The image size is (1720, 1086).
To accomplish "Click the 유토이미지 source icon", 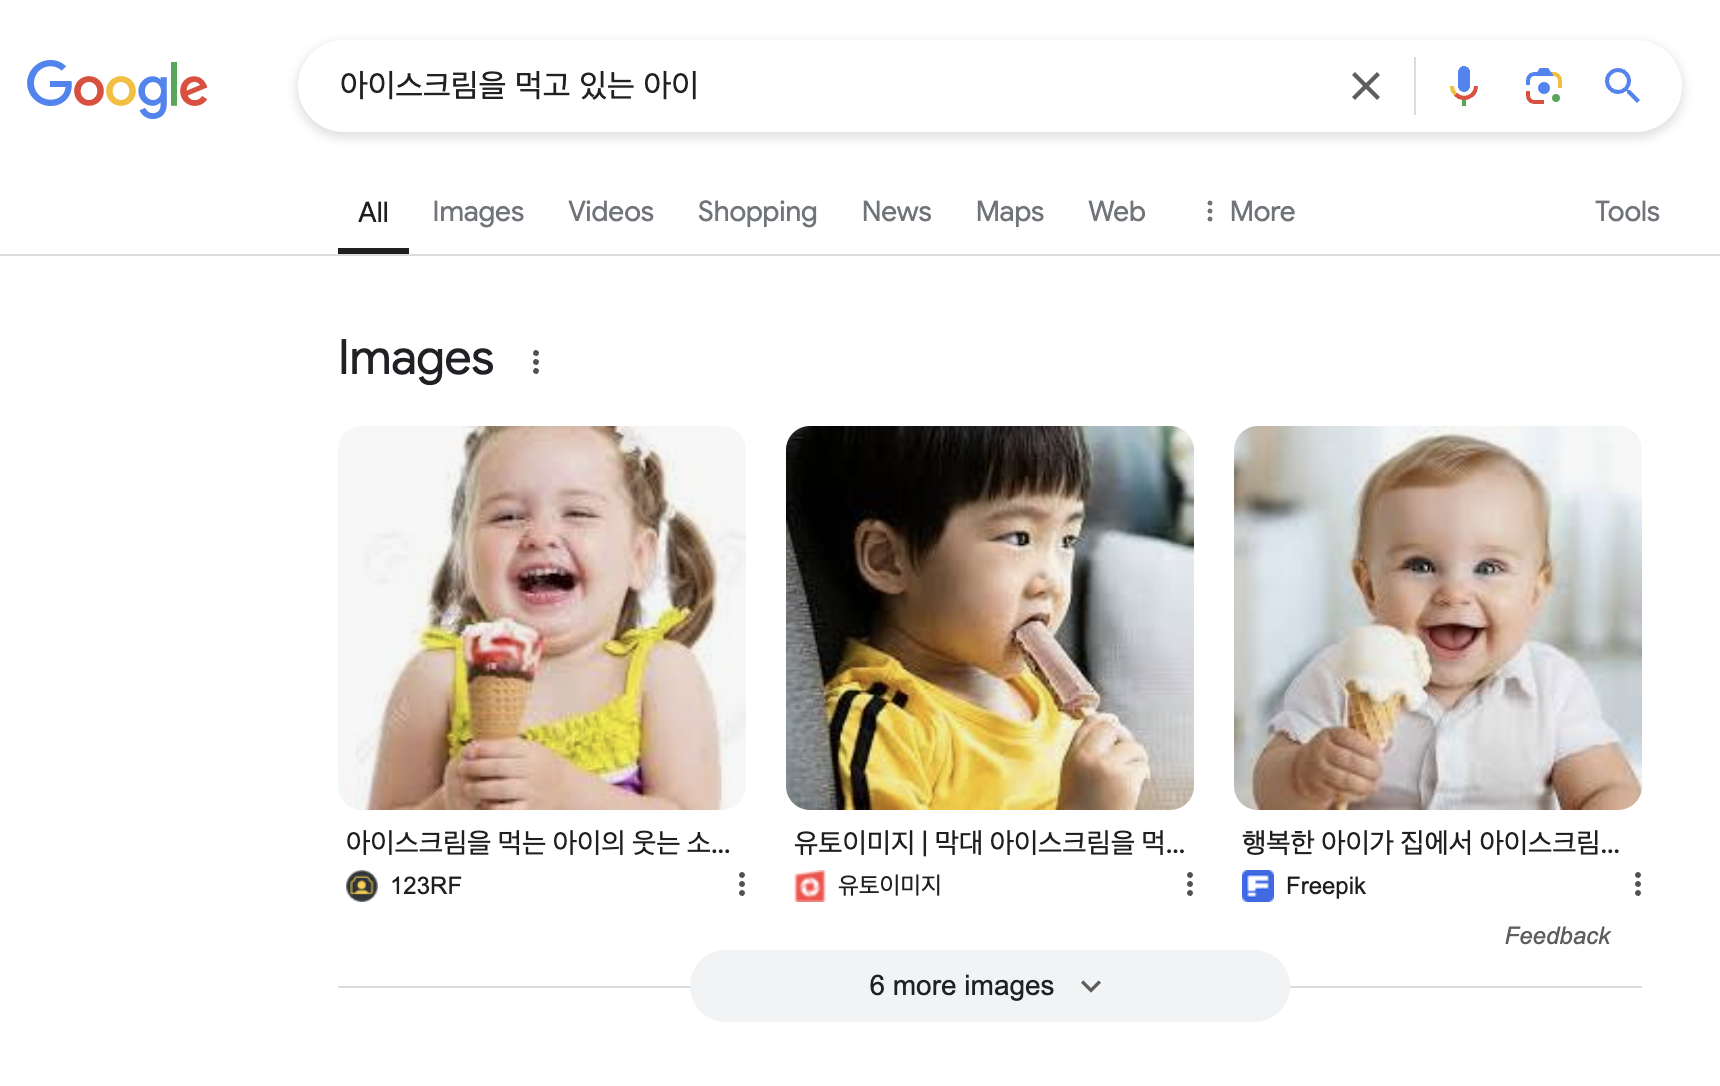I will point(810,885).
